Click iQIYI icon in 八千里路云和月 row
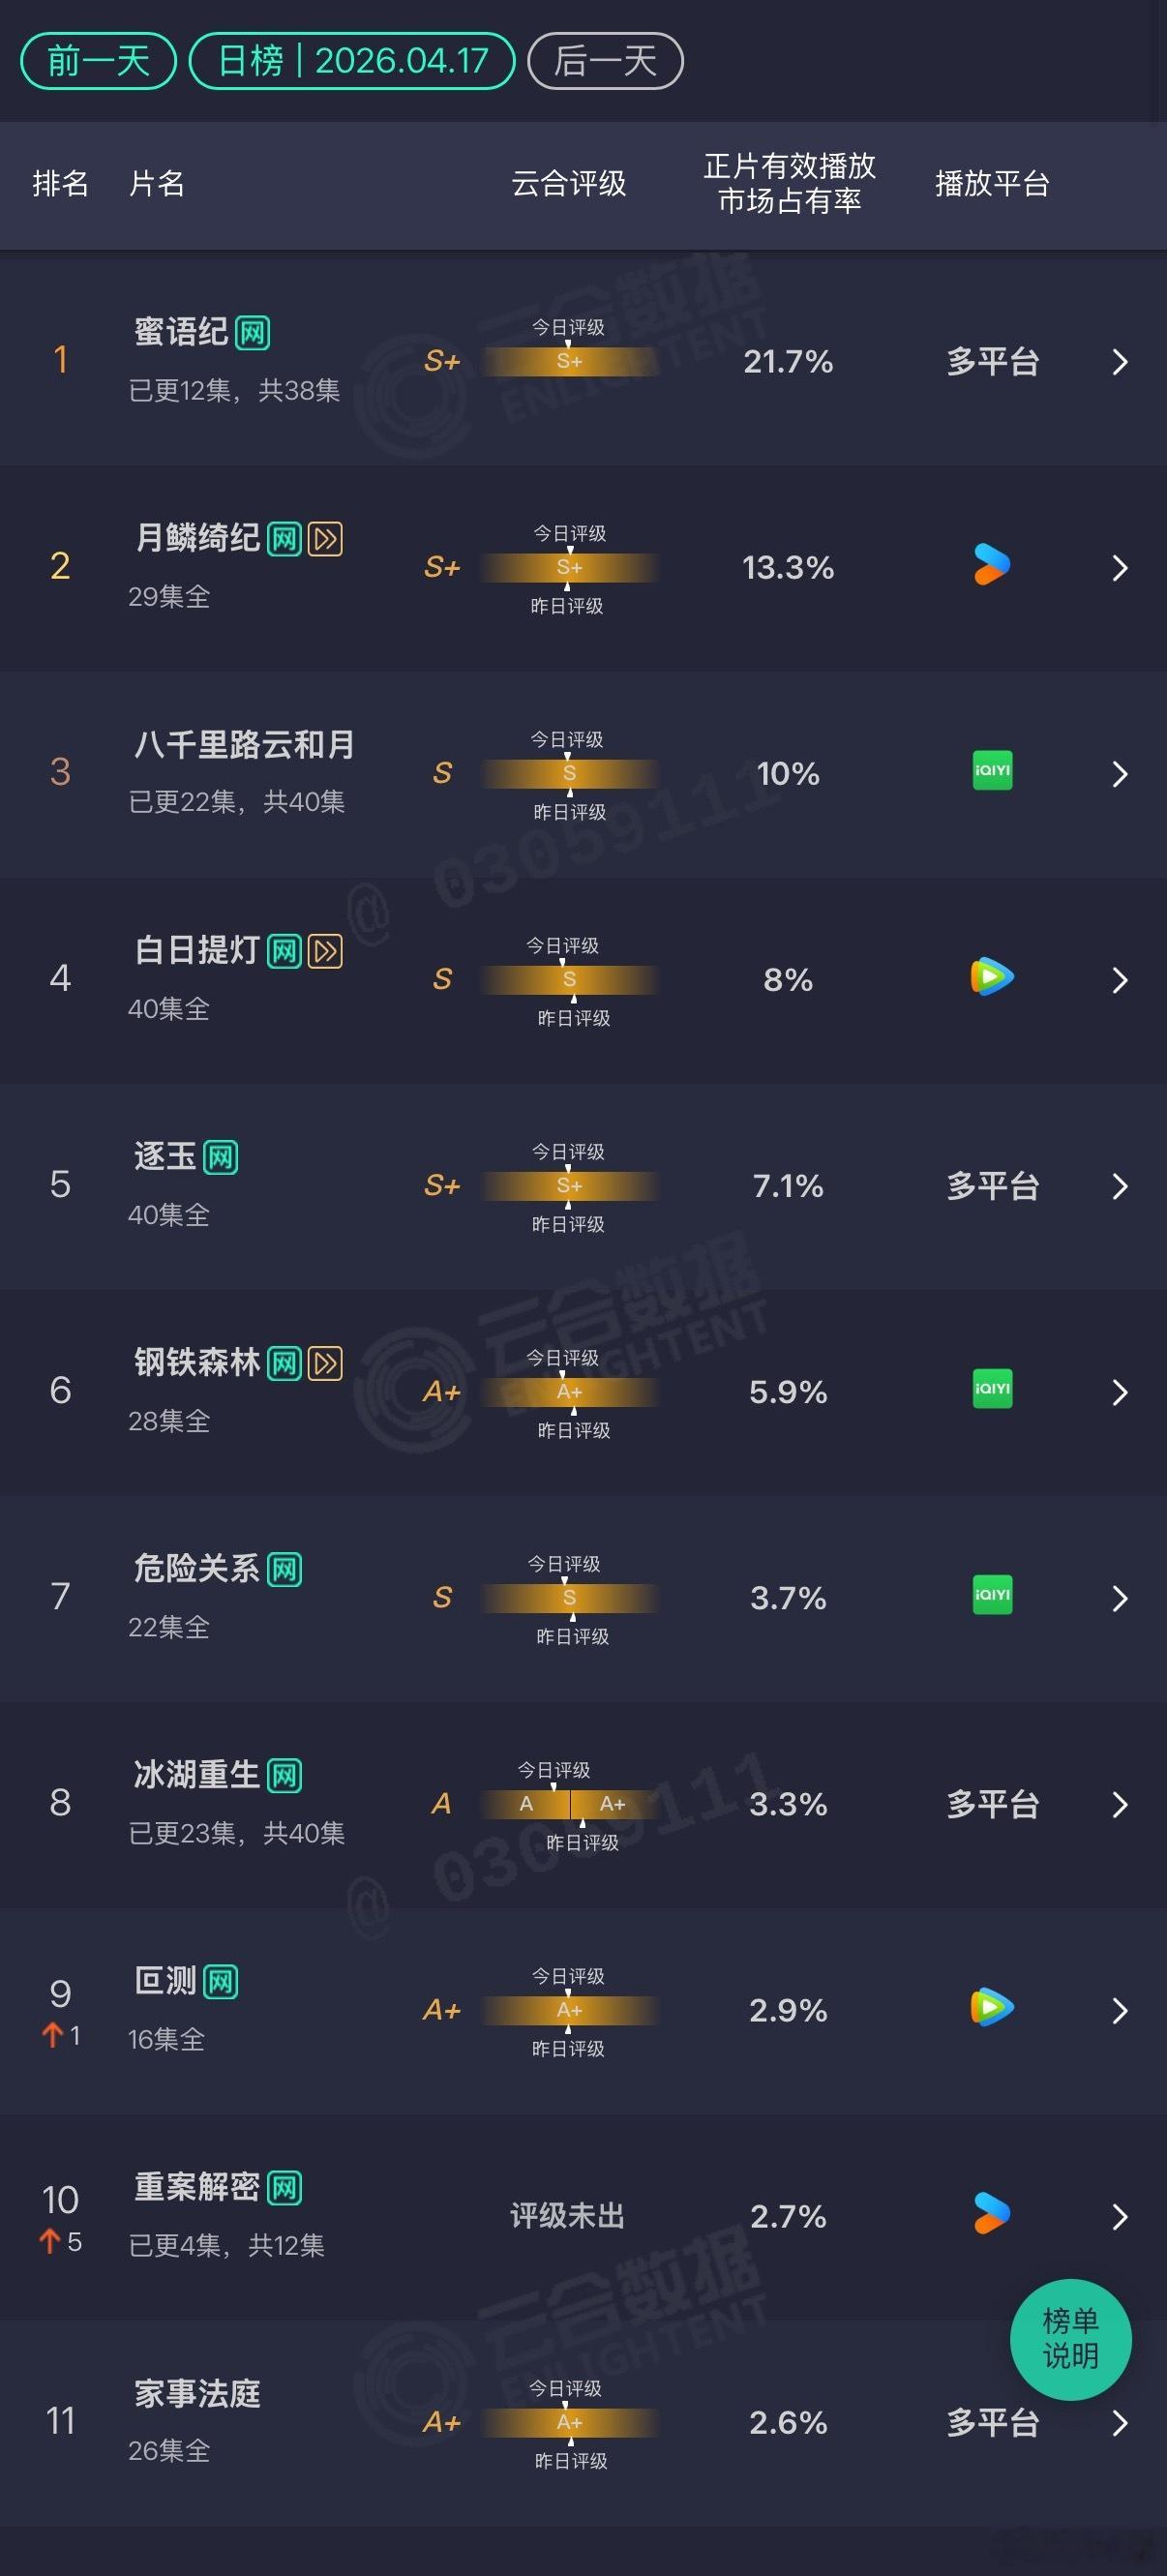The image size is (1167, 2576). [x=992, y=771]
